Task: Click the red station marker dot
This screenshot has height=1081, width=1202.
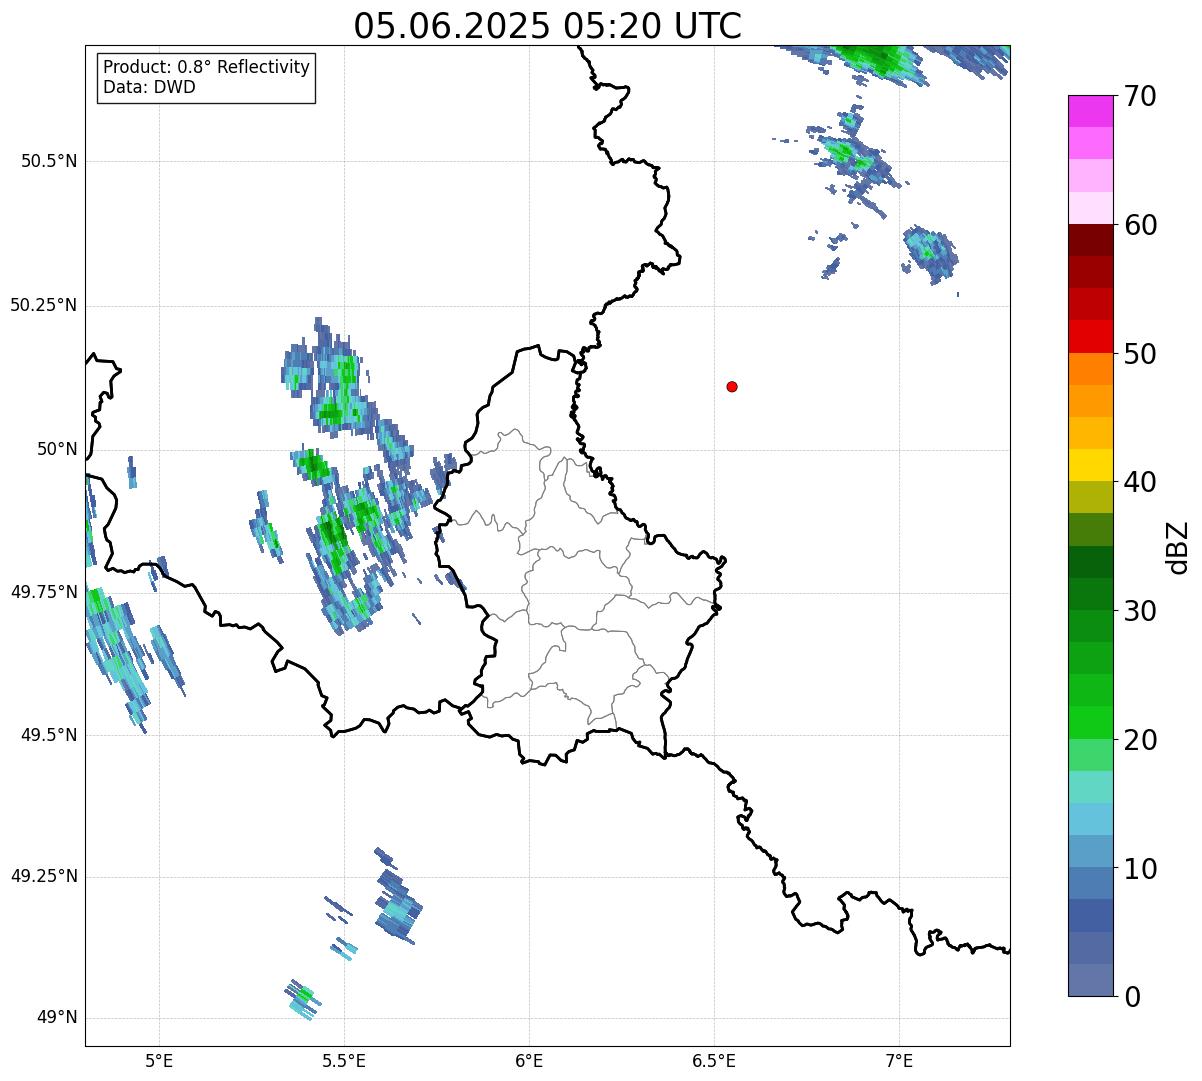Action: [732, 386]
